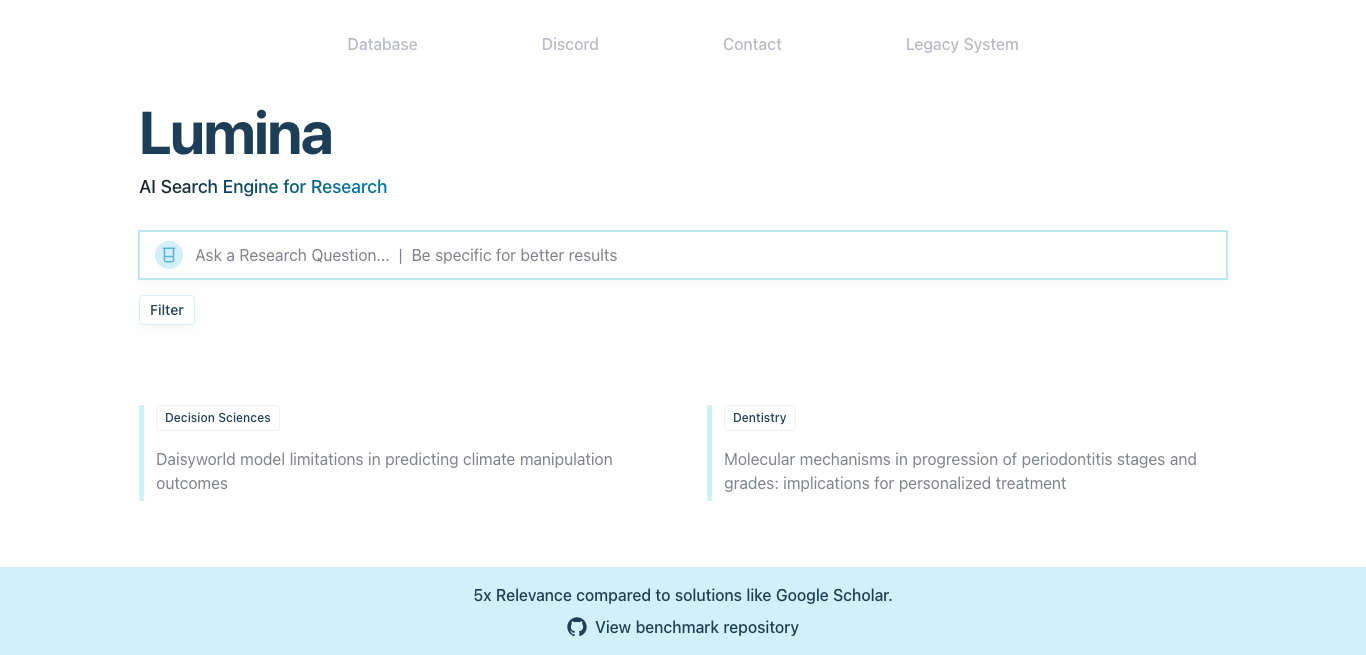Open the Database nav link
The height and width of the screenshot is (655, 1366).
click(x=382, y=44)
